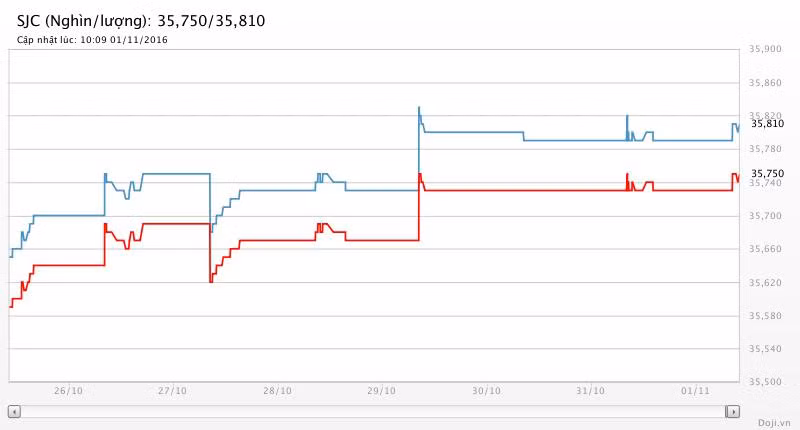
Task: Click the SJC chart title text
Action: point(141,20)
